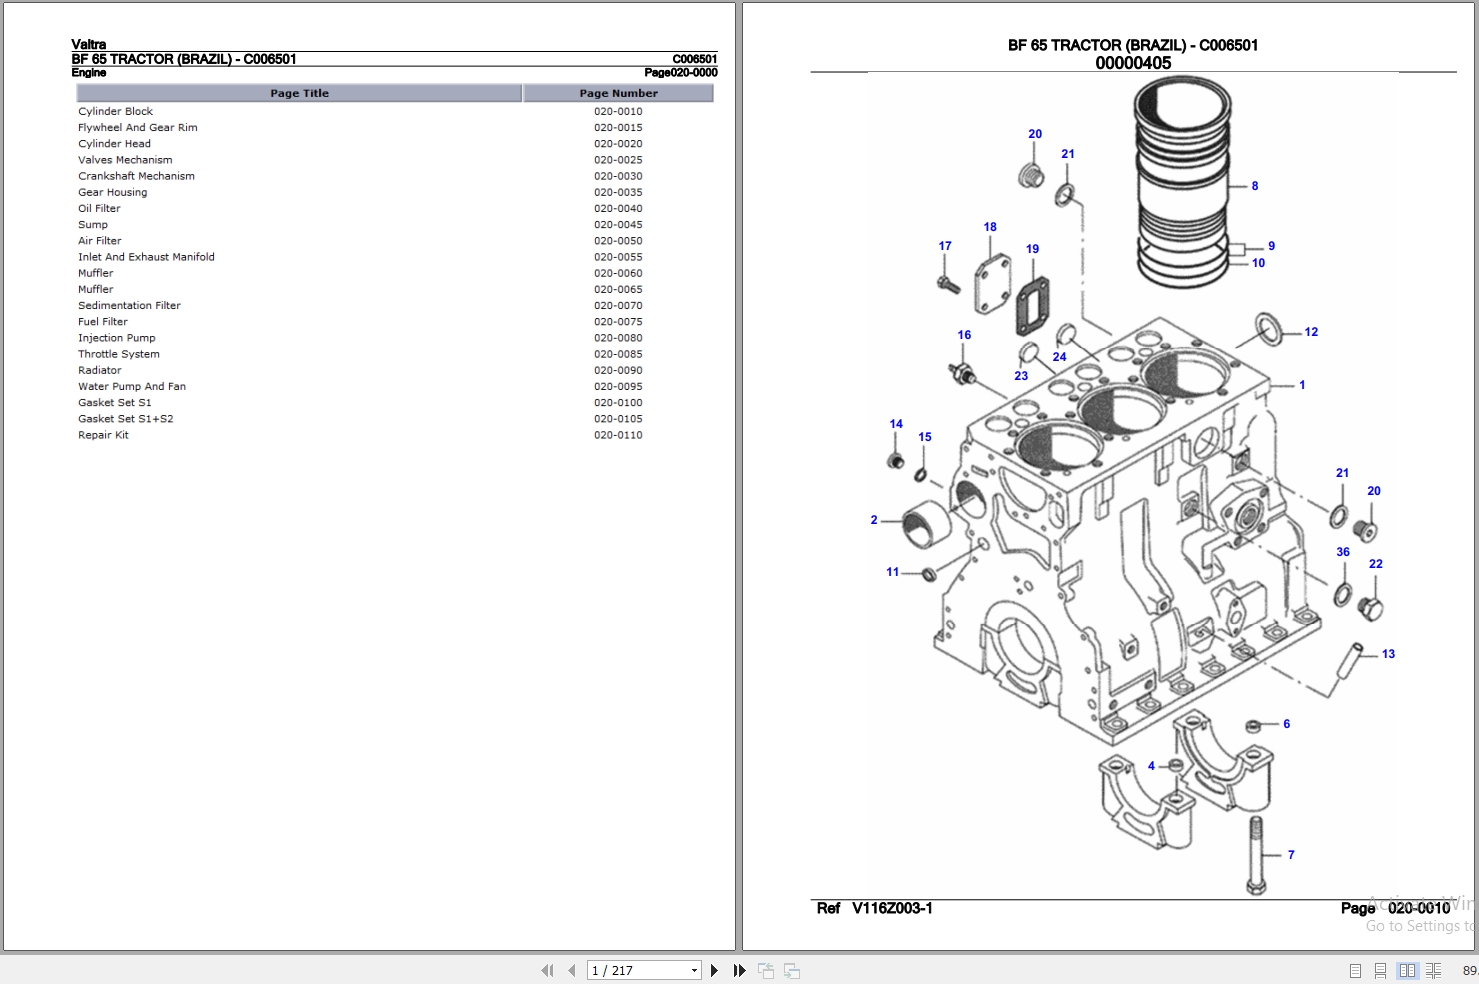Open the Water Pump And Fan entry

131,386
